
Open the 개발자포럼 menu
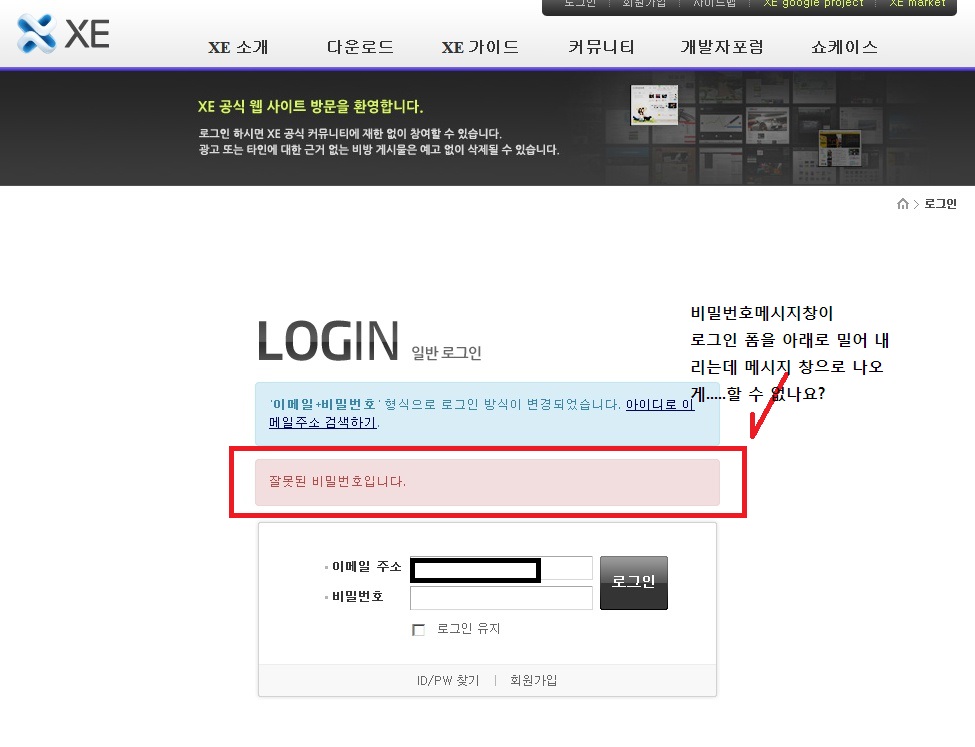click(722, 46)
